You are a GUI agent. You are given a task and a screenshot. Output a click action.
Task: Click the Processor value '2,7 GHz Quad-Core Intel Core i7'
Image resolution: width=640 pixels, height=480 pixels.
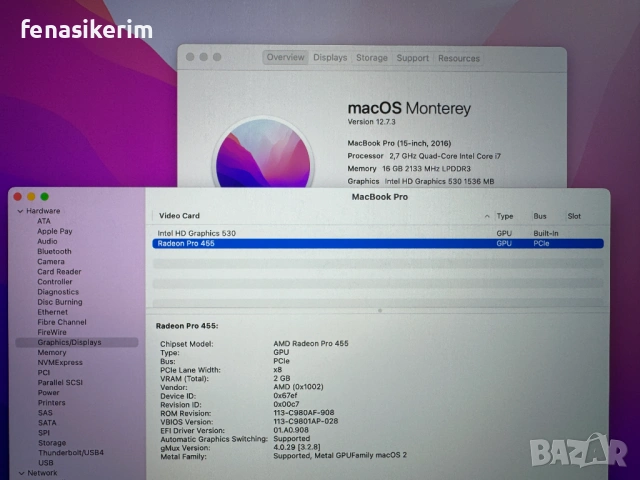(445, 156)
